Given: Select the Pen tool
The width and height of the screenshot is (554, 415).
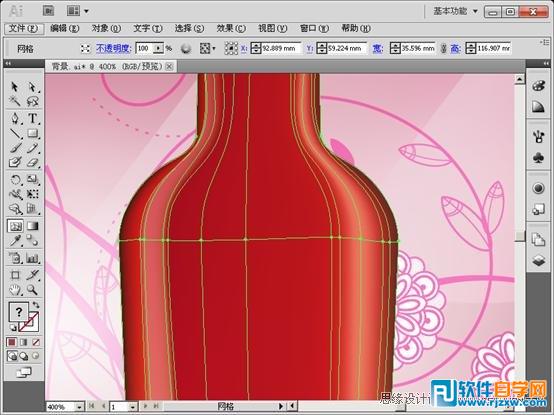Looking at the screenshot, I should [15, 118].
